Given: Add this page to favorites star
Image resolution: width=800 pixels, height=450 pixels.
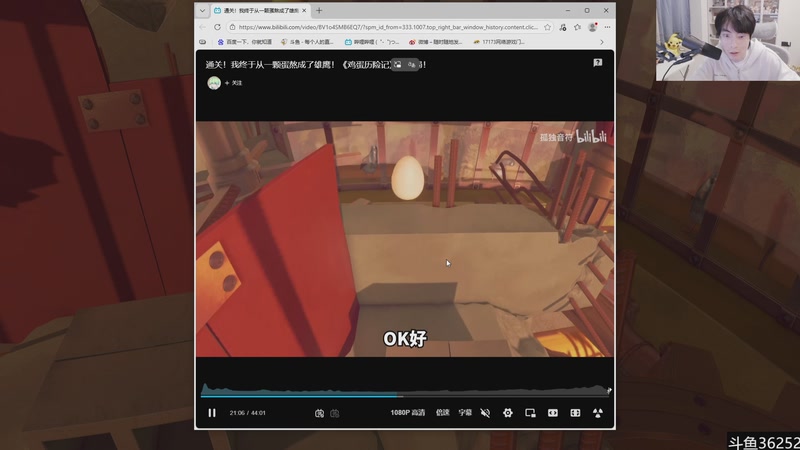Looking at the screenshot, I should point(547,27).
